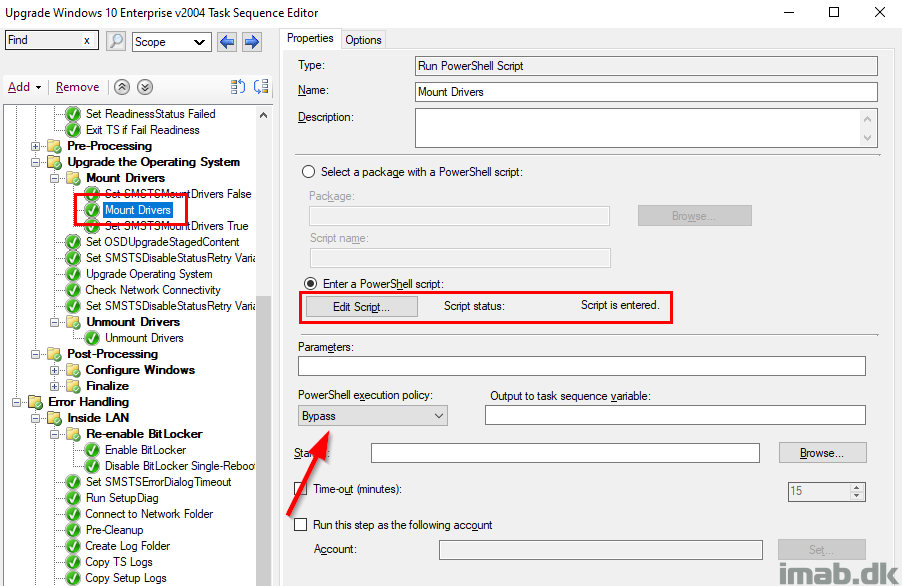902x586 pixels.
Task: Click the Upgrade the Operating System folder icon
Action: pyautogui.click(x=55, y=162)
